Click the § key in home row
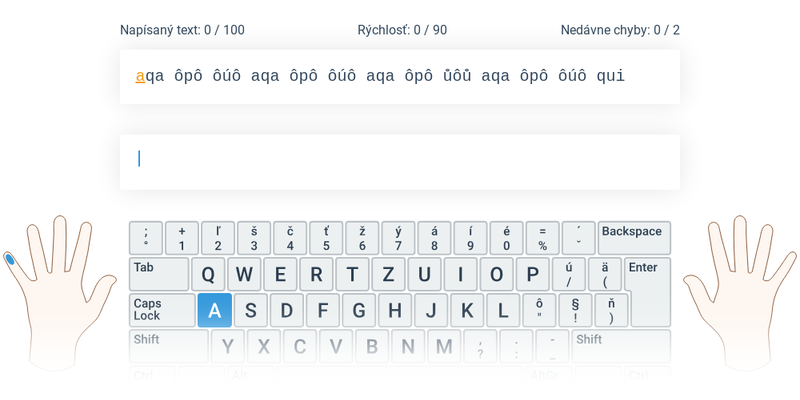Screen dimensions: 800x400 (x=576, y=310)
